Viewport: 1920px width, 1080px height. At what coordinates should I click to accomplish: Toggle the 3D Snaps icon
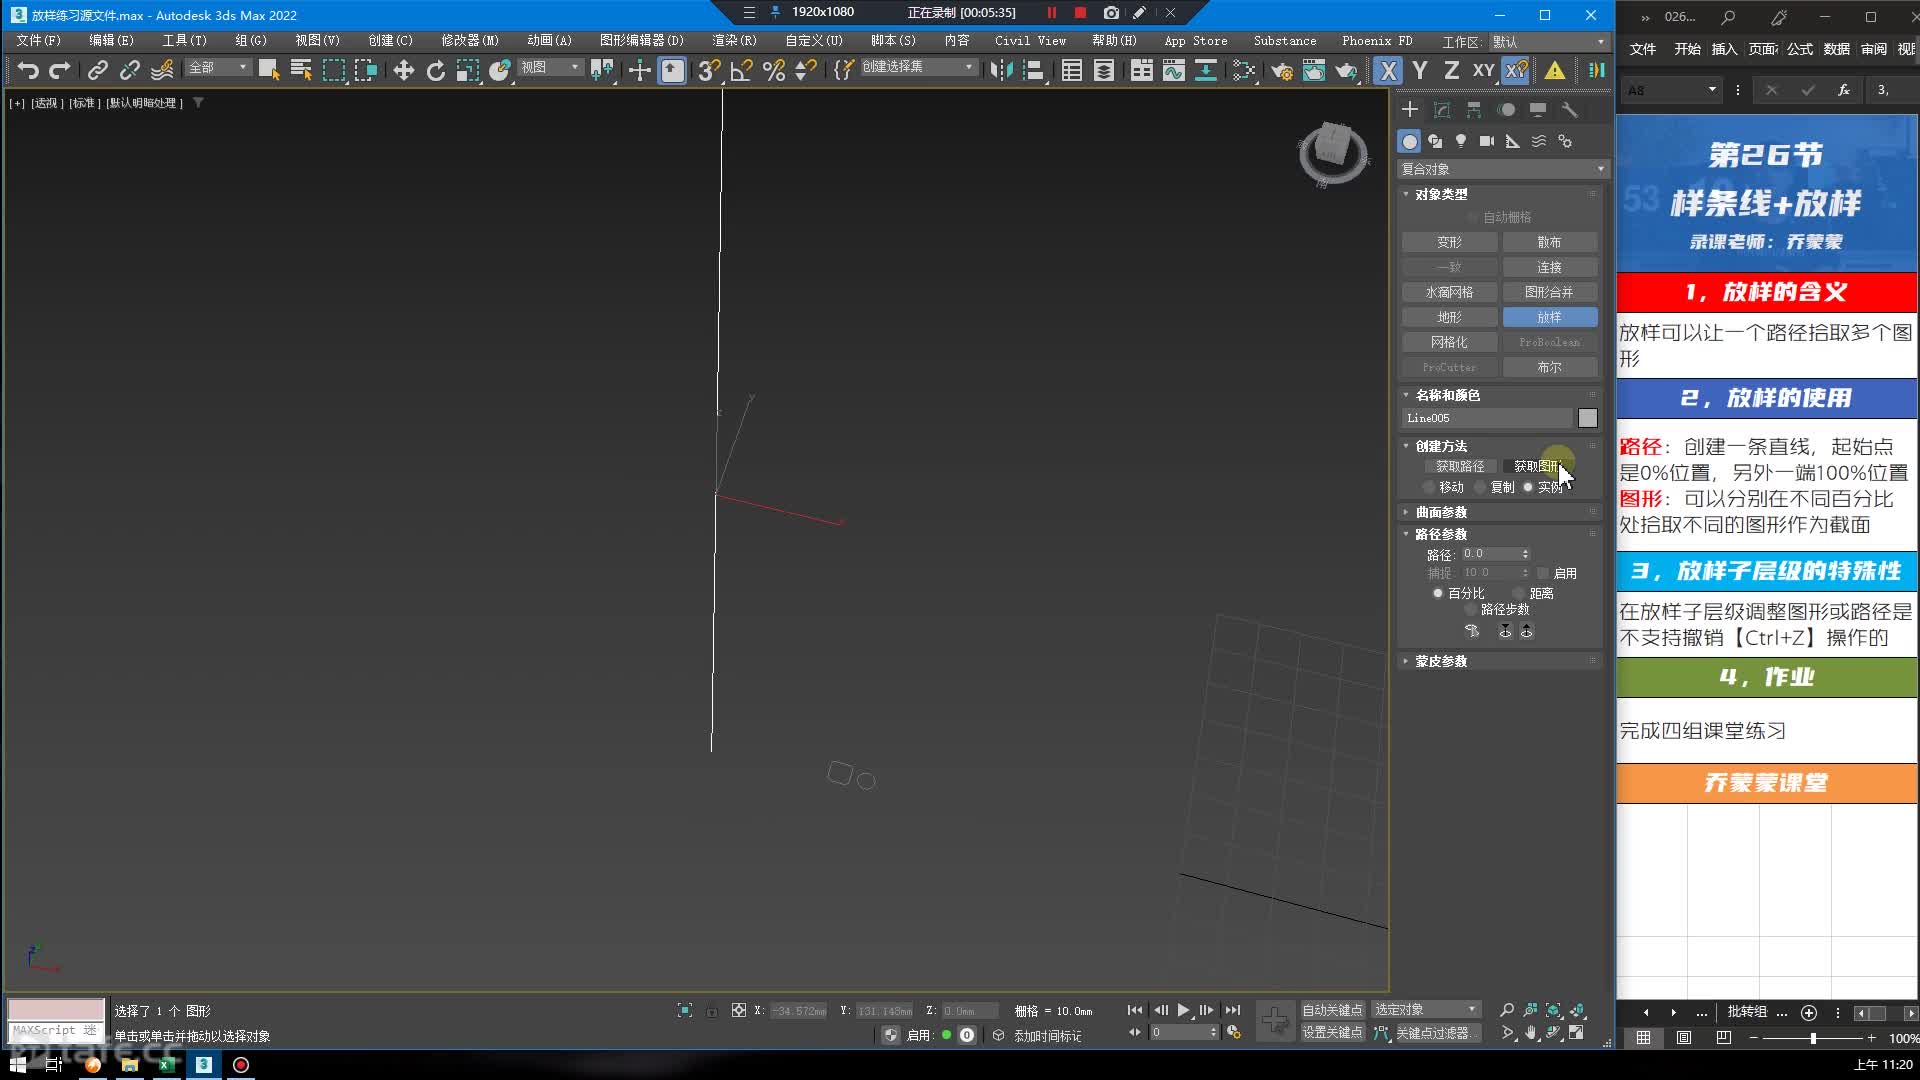tap(708, 70)
